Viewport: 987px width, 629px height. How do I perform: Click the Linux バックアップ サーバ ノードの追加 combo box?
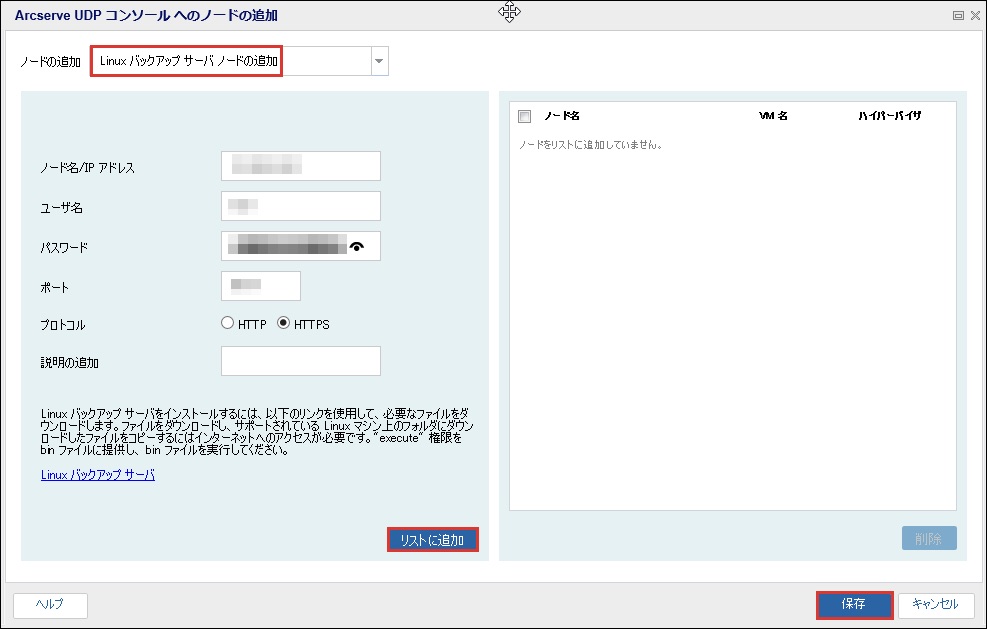[230, 62]
